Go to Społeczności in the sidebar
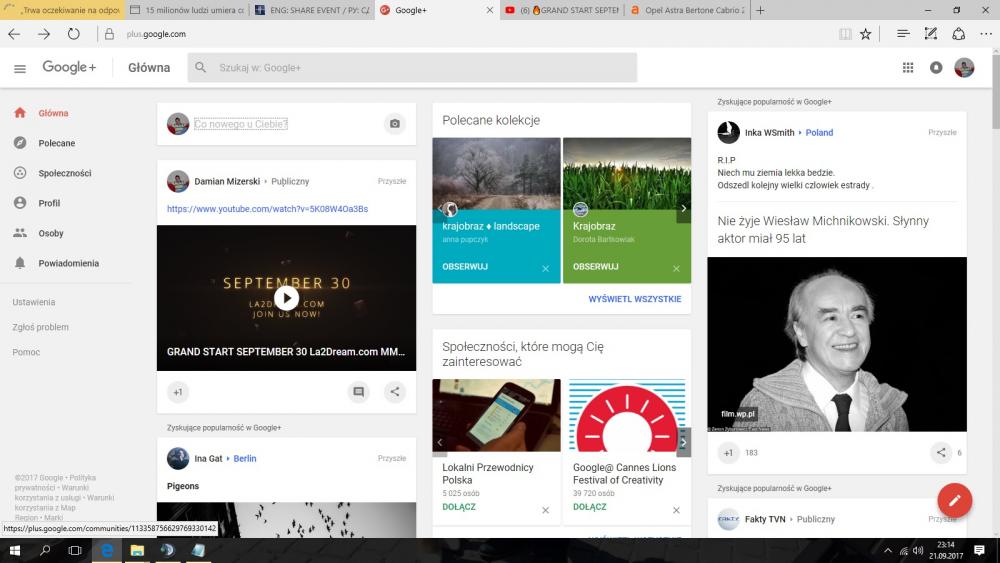1000x563 pixels. pyautogui.click(x=64, y=173)
